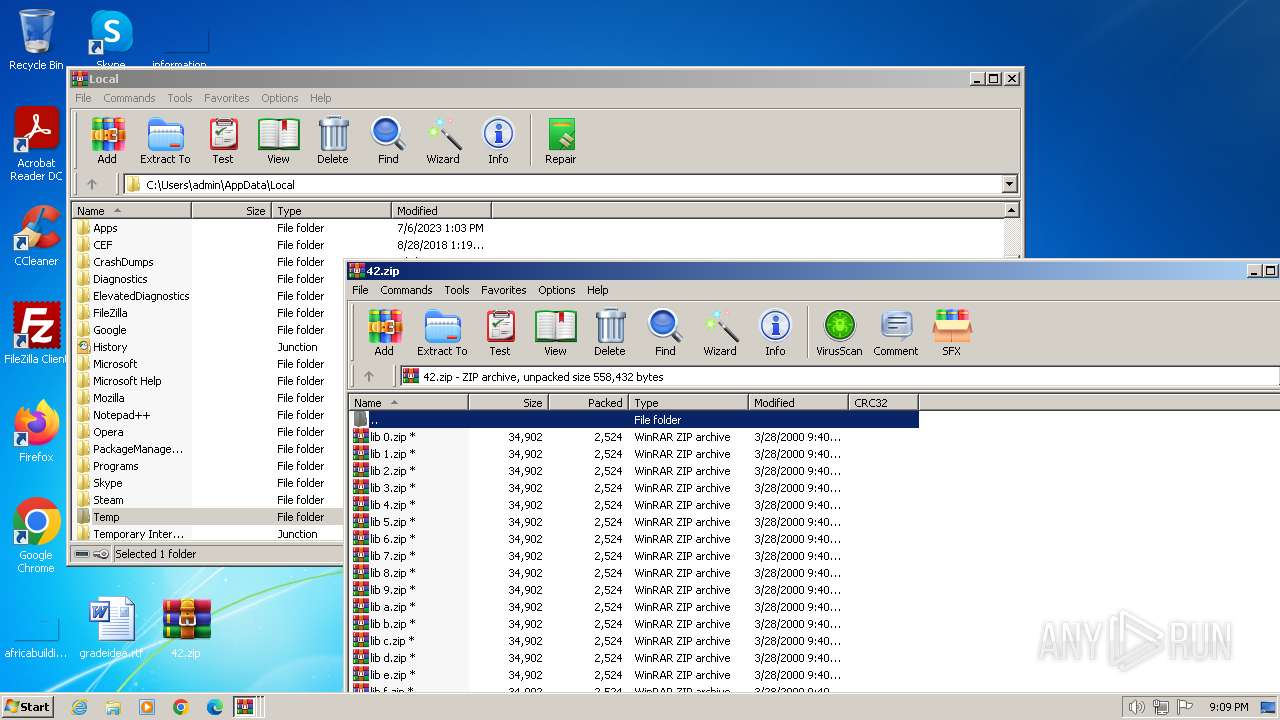Open Start menu
Screen dimensions: 1280x720
(27, 706)
